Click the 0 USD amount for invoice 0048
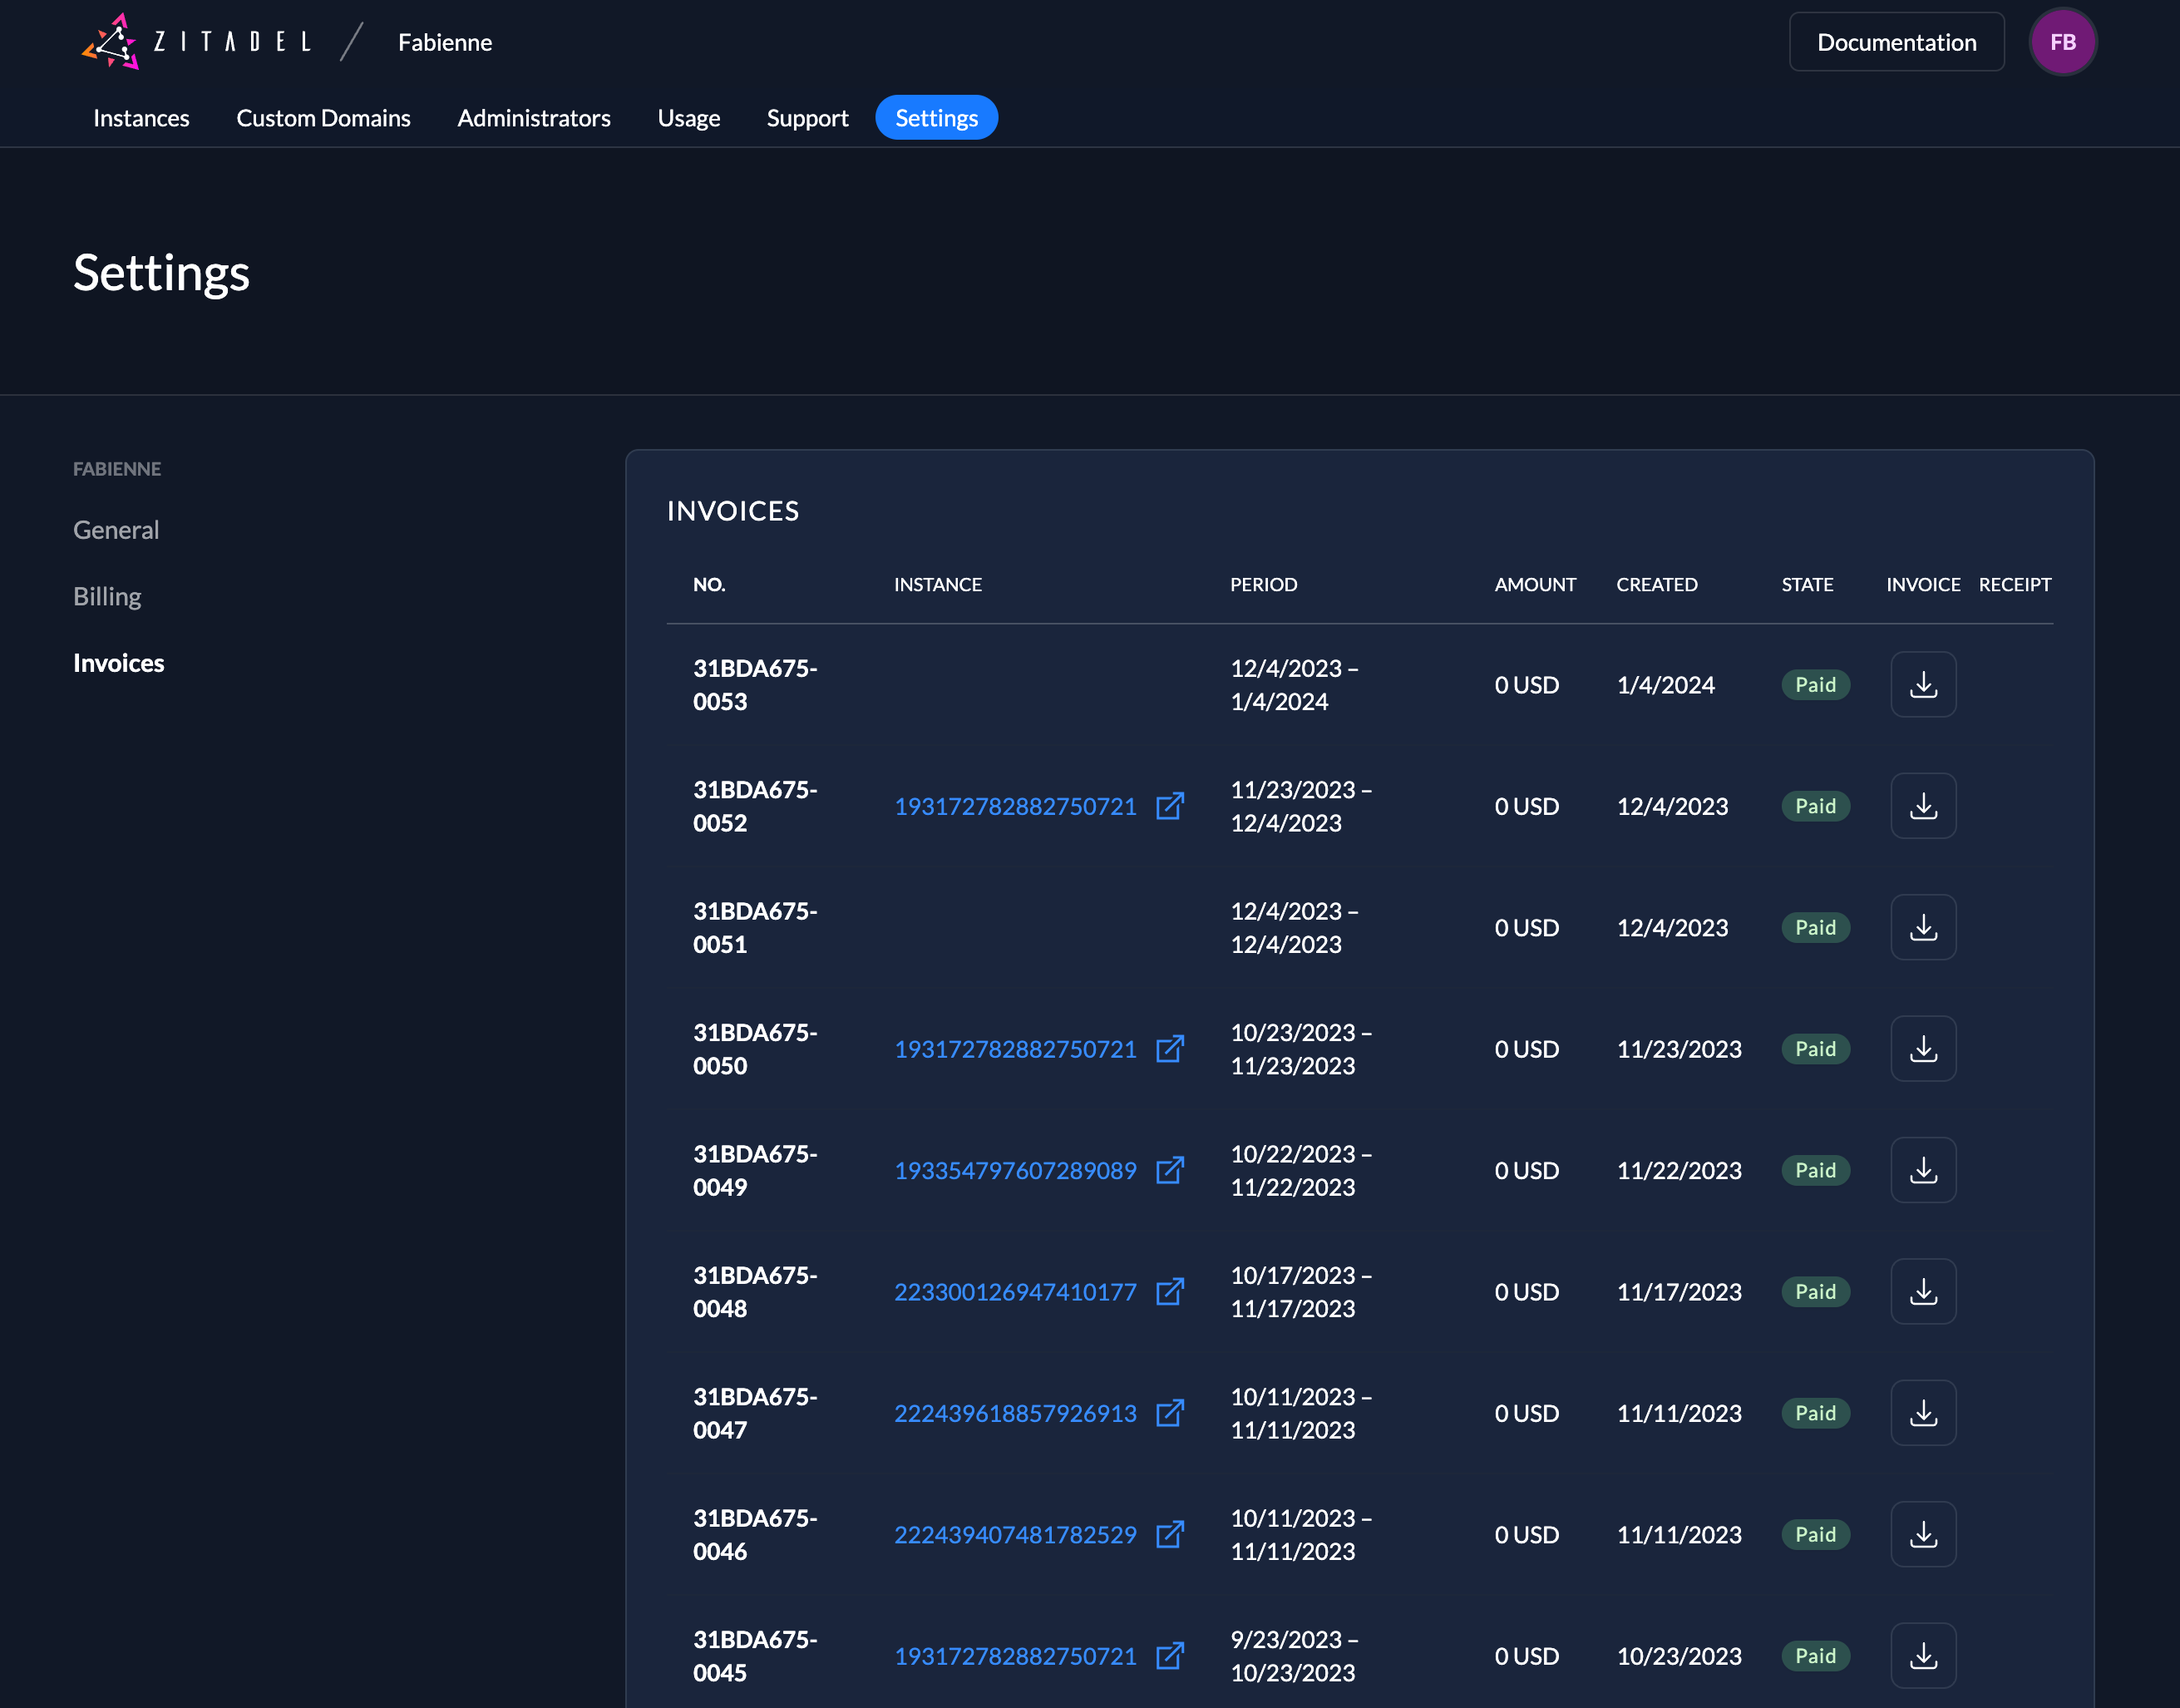 point(1527,1292)
